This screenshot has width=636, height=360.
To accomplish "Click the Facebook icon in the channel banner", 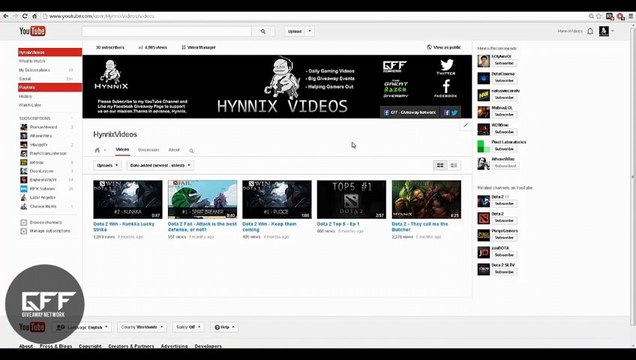I will pyautogui.click(x=446, y=86).
